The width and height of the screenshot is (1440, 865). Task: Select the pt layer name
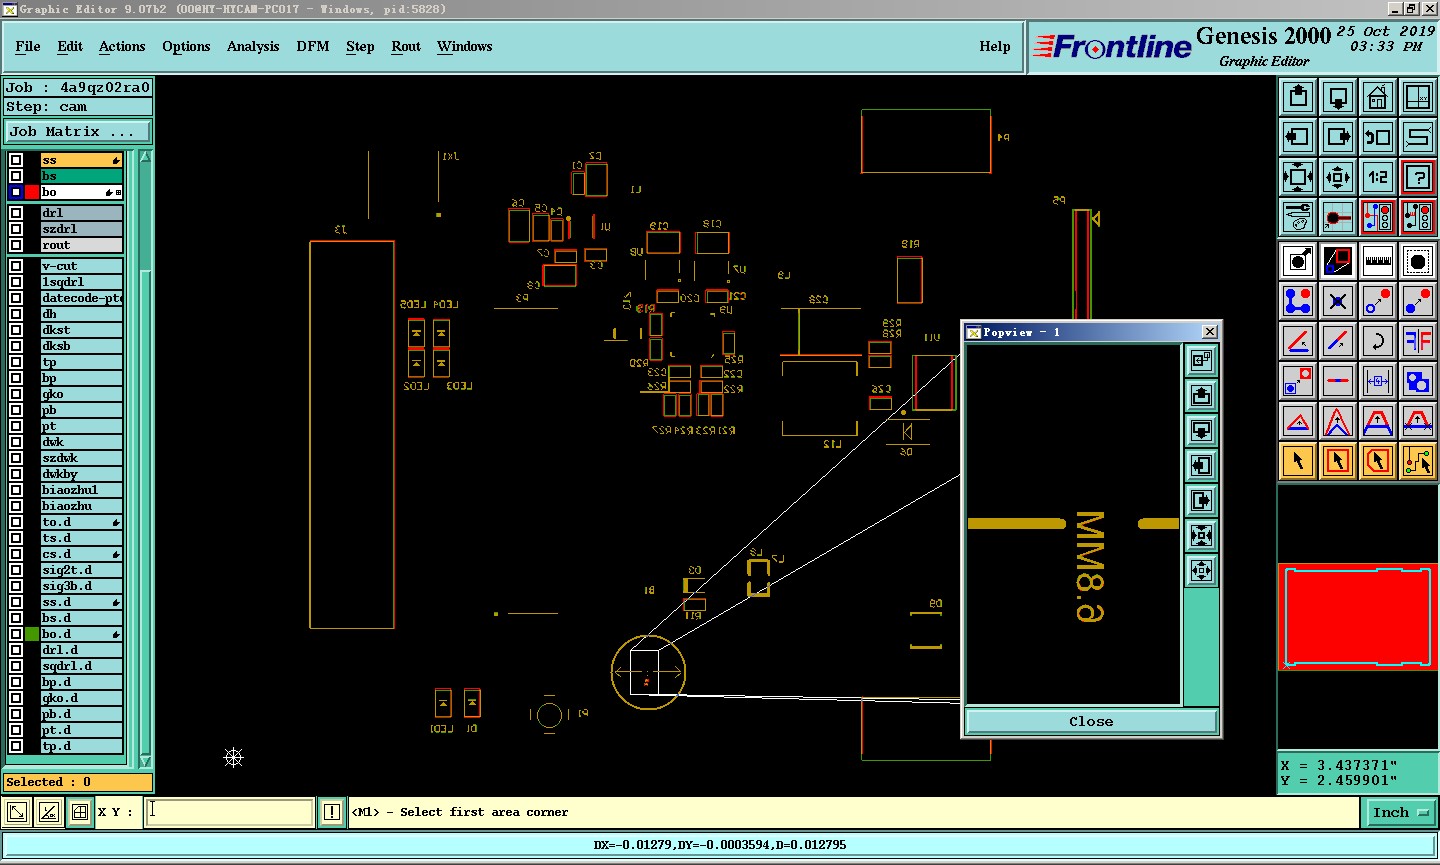point(81,426)
